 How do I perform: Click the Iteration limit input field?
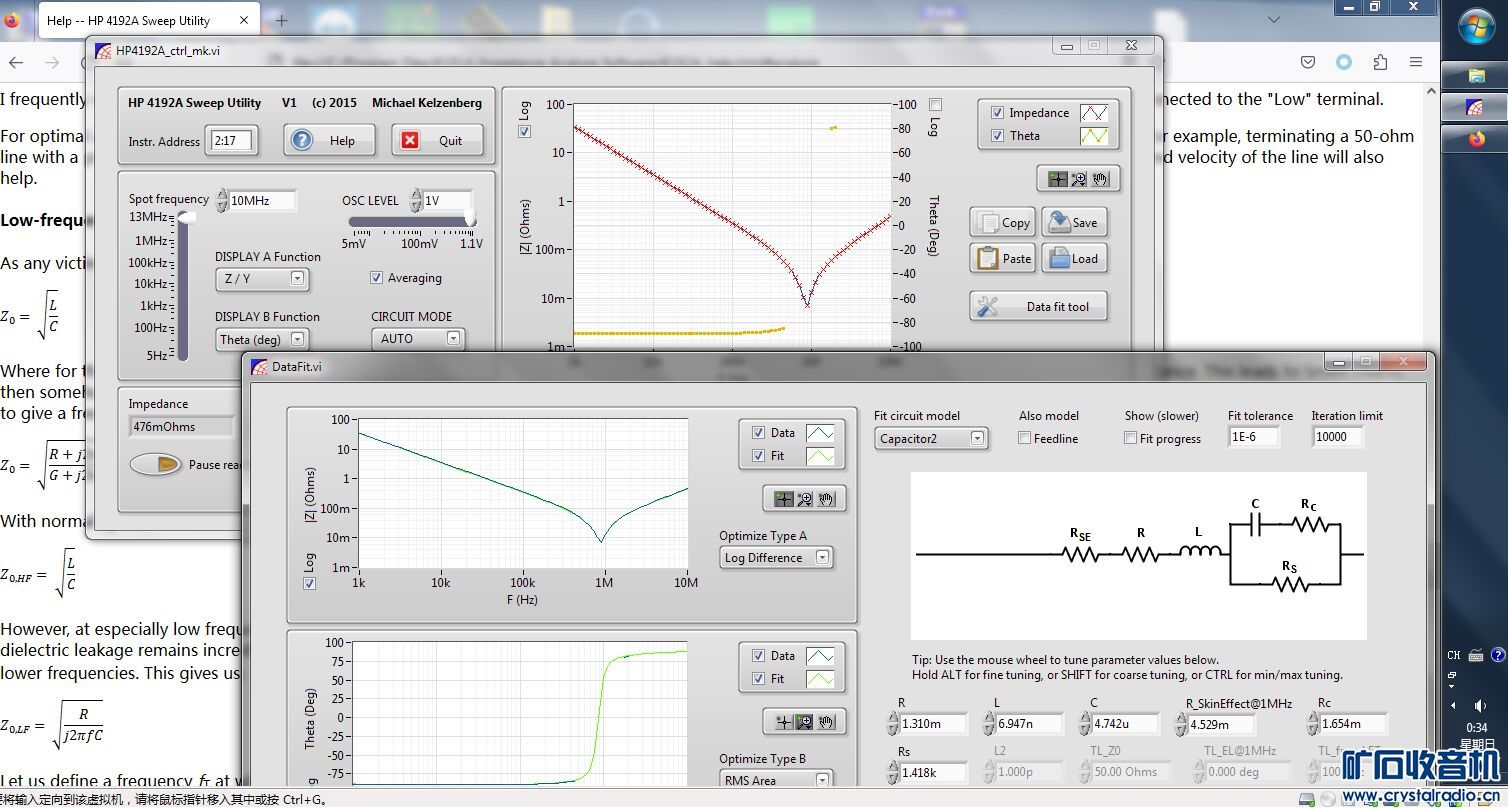(1337, 437)
